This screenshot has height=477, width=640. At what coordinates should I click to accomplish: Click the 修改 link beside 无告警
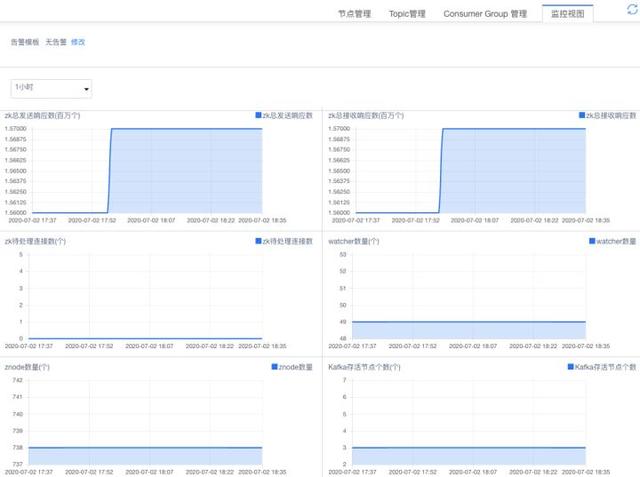[x=78, y=42]
